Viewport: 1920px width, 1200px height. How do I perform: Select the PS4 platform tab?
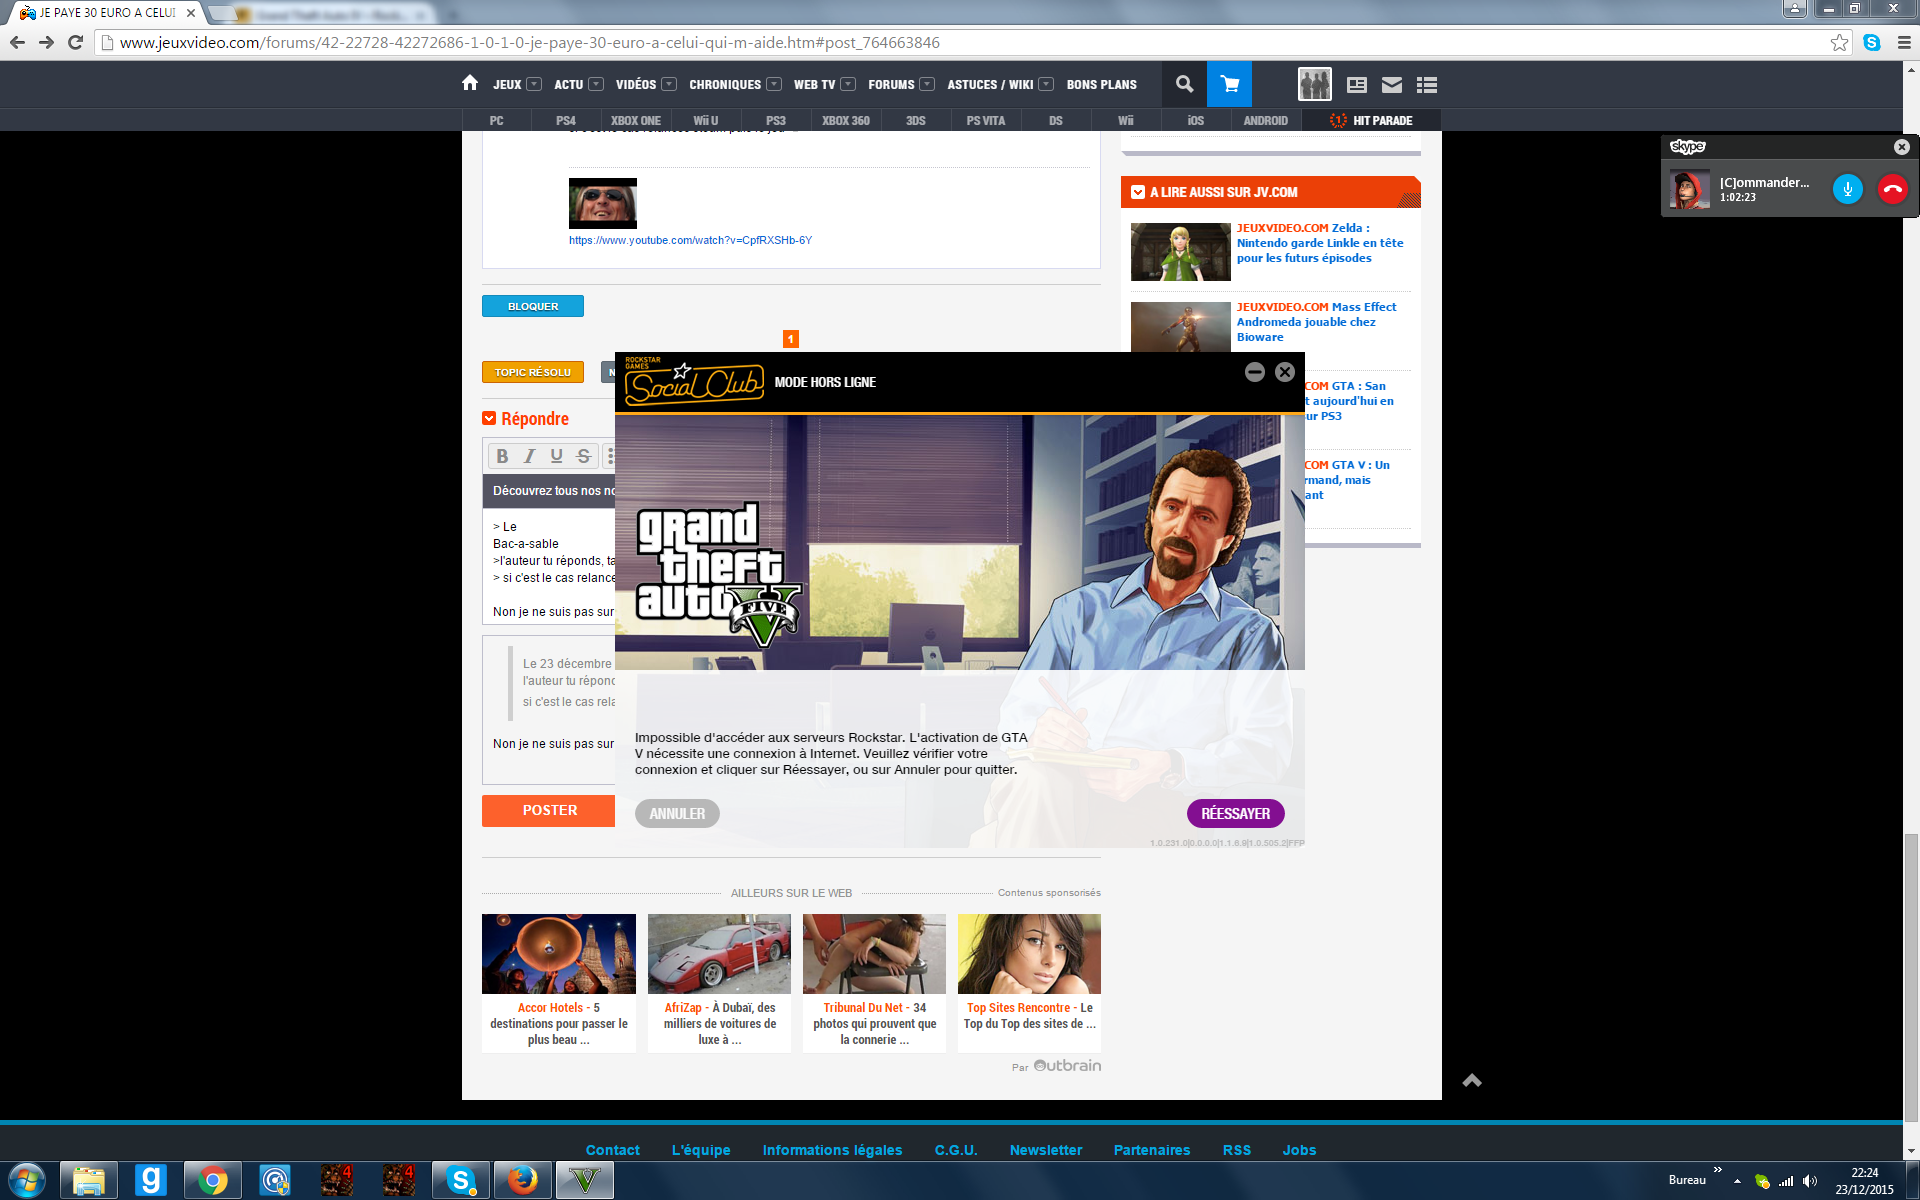566,120
